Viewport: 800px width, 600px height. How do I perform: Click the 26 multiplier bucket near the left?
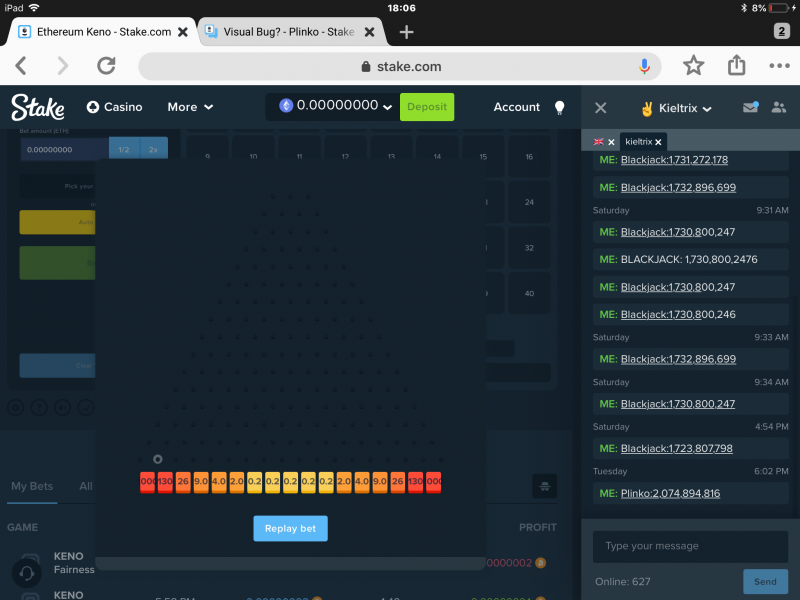pyautogui.click(x=183, y=482)
